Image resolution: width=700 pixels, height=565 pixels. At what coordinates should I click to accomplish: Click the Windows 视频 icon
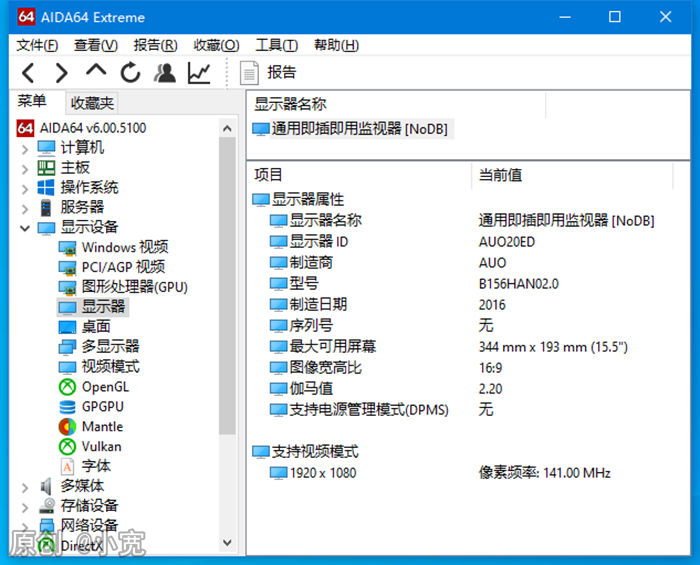coord(67,248)
